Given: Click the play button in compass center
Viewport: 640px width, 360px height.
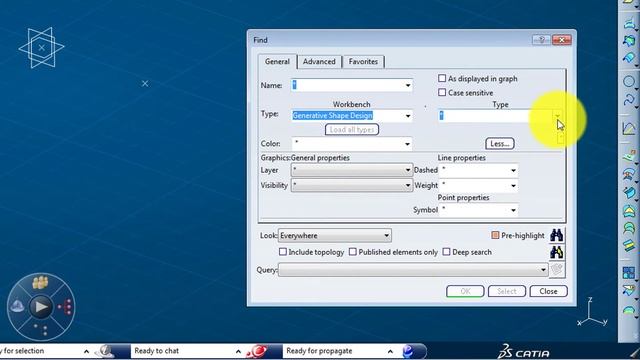Looking at the screenshot, I should coord(41,307).
